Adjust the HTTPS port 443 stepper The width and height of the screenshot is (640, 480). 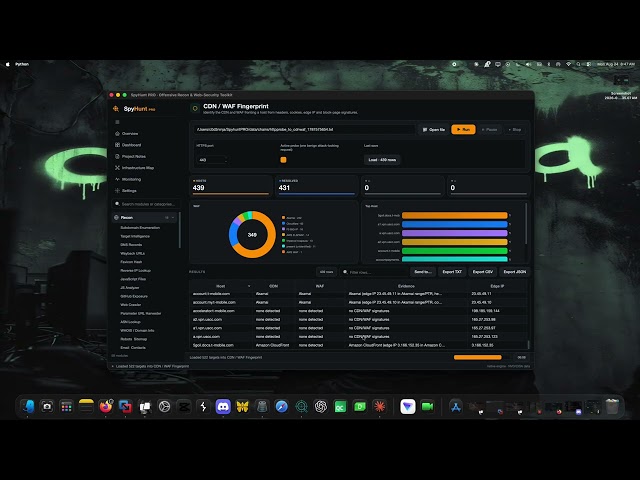click(x=226, y=160)
